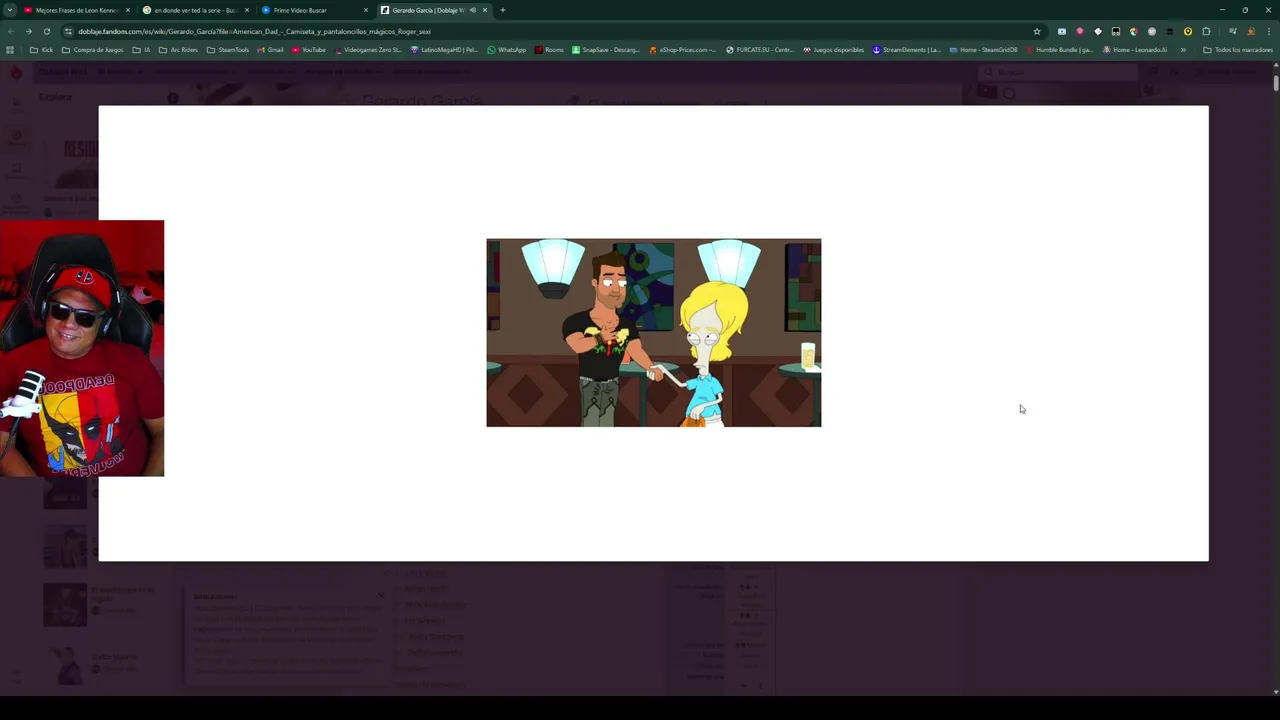
Task: Click the colorful circle extension icon
Action: 1133,31
